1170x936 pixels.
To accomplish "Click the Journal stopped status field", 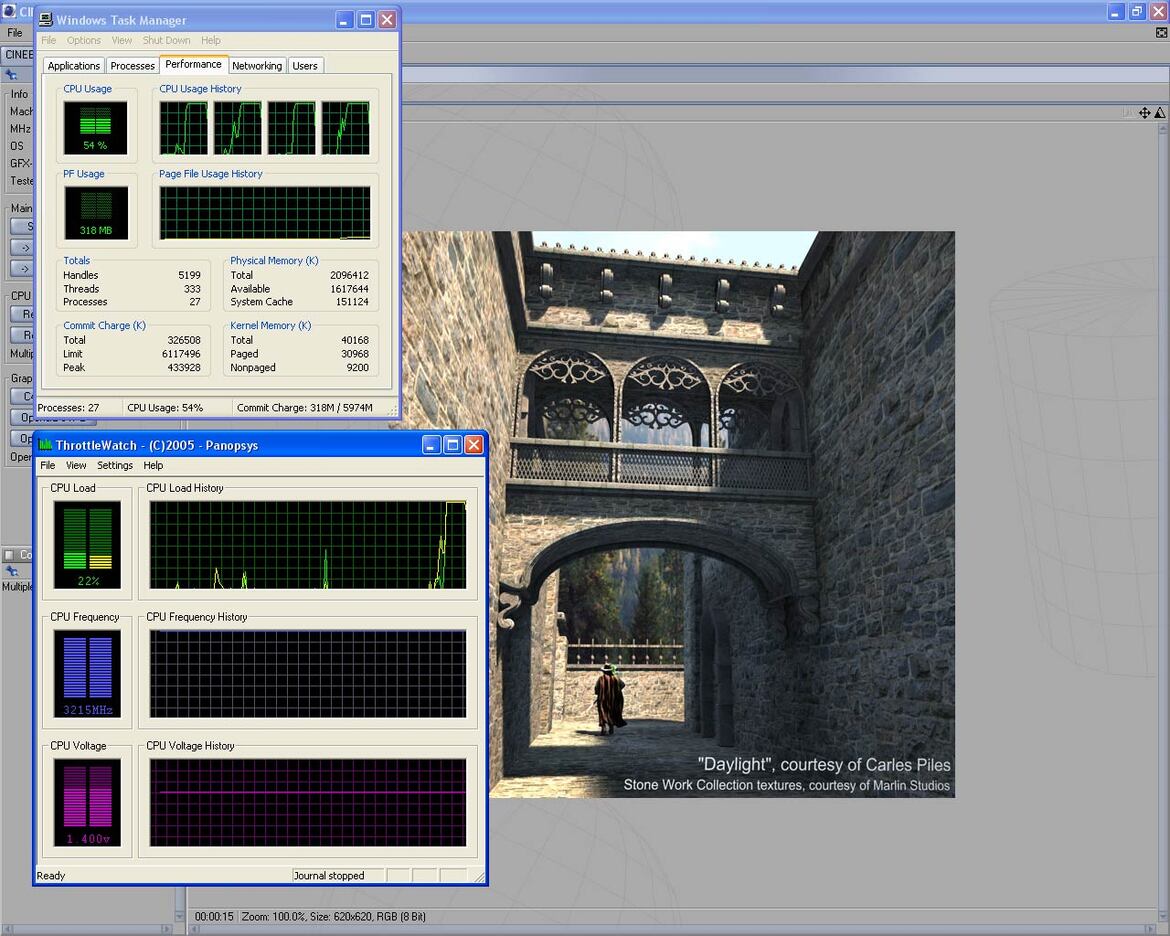I will click(x=337, y=875).
